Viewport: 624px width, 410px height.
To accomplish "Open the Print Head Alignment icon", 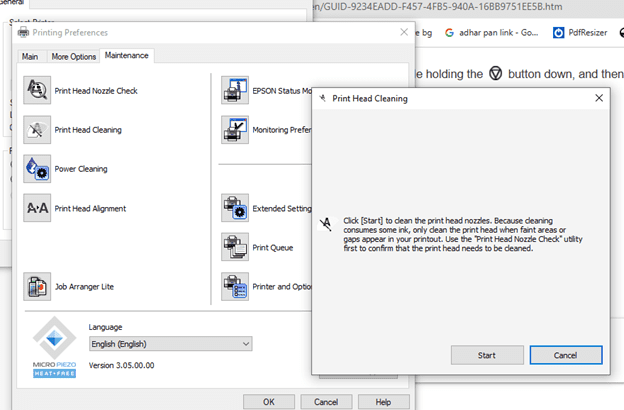I will tap(37, 208).
